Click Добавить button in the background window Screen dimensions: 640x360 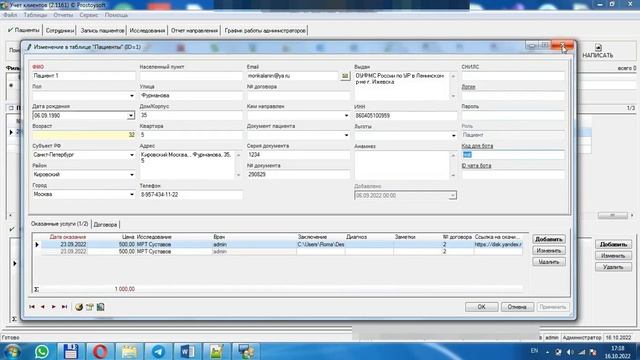tap(613, 244)
